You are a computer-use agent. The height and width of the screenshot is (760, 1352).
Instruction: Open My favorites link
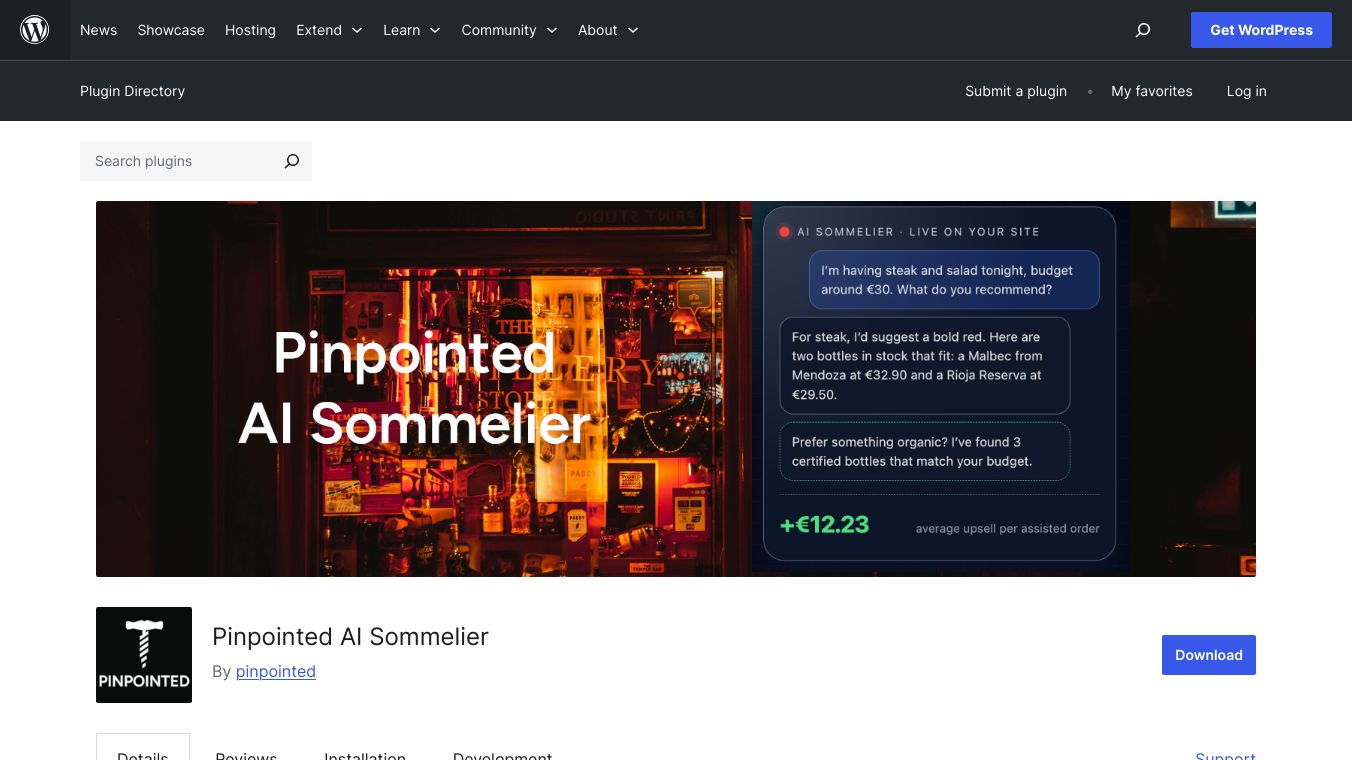[1152, 91]
